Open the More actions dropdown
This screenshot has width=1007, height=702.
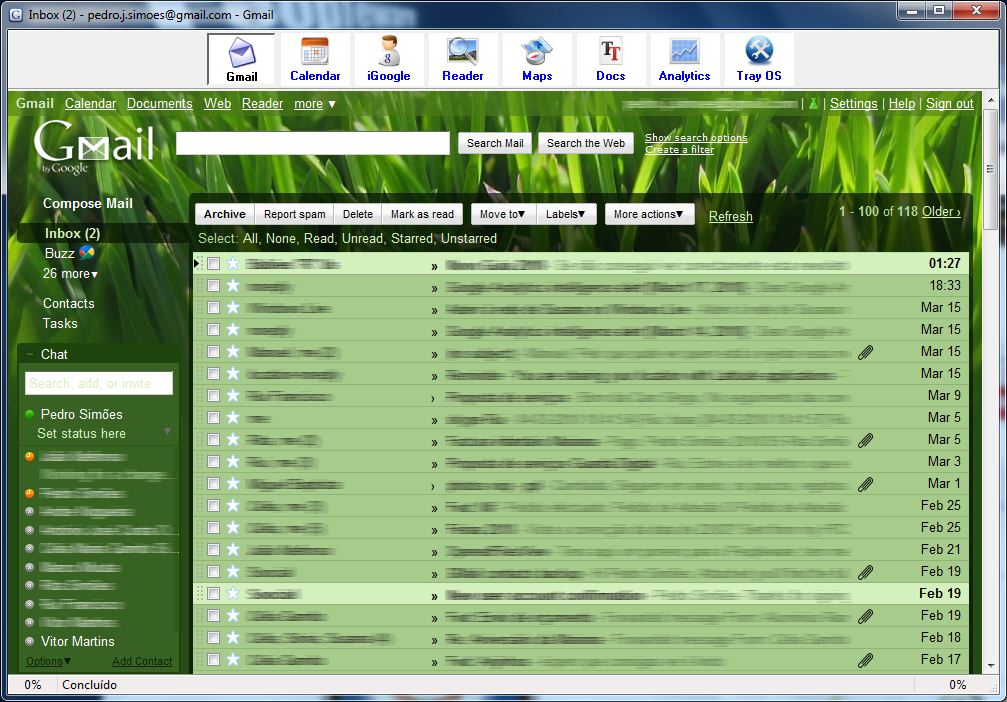649,214
